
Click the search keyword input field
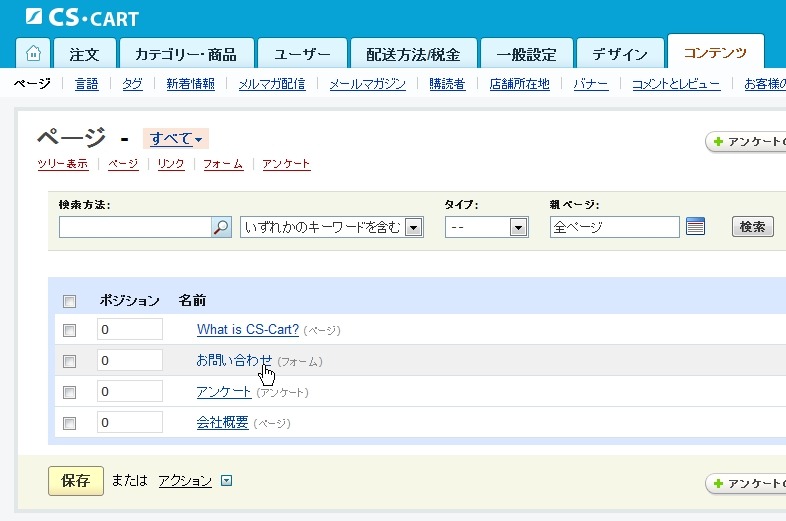click(135, 227)
